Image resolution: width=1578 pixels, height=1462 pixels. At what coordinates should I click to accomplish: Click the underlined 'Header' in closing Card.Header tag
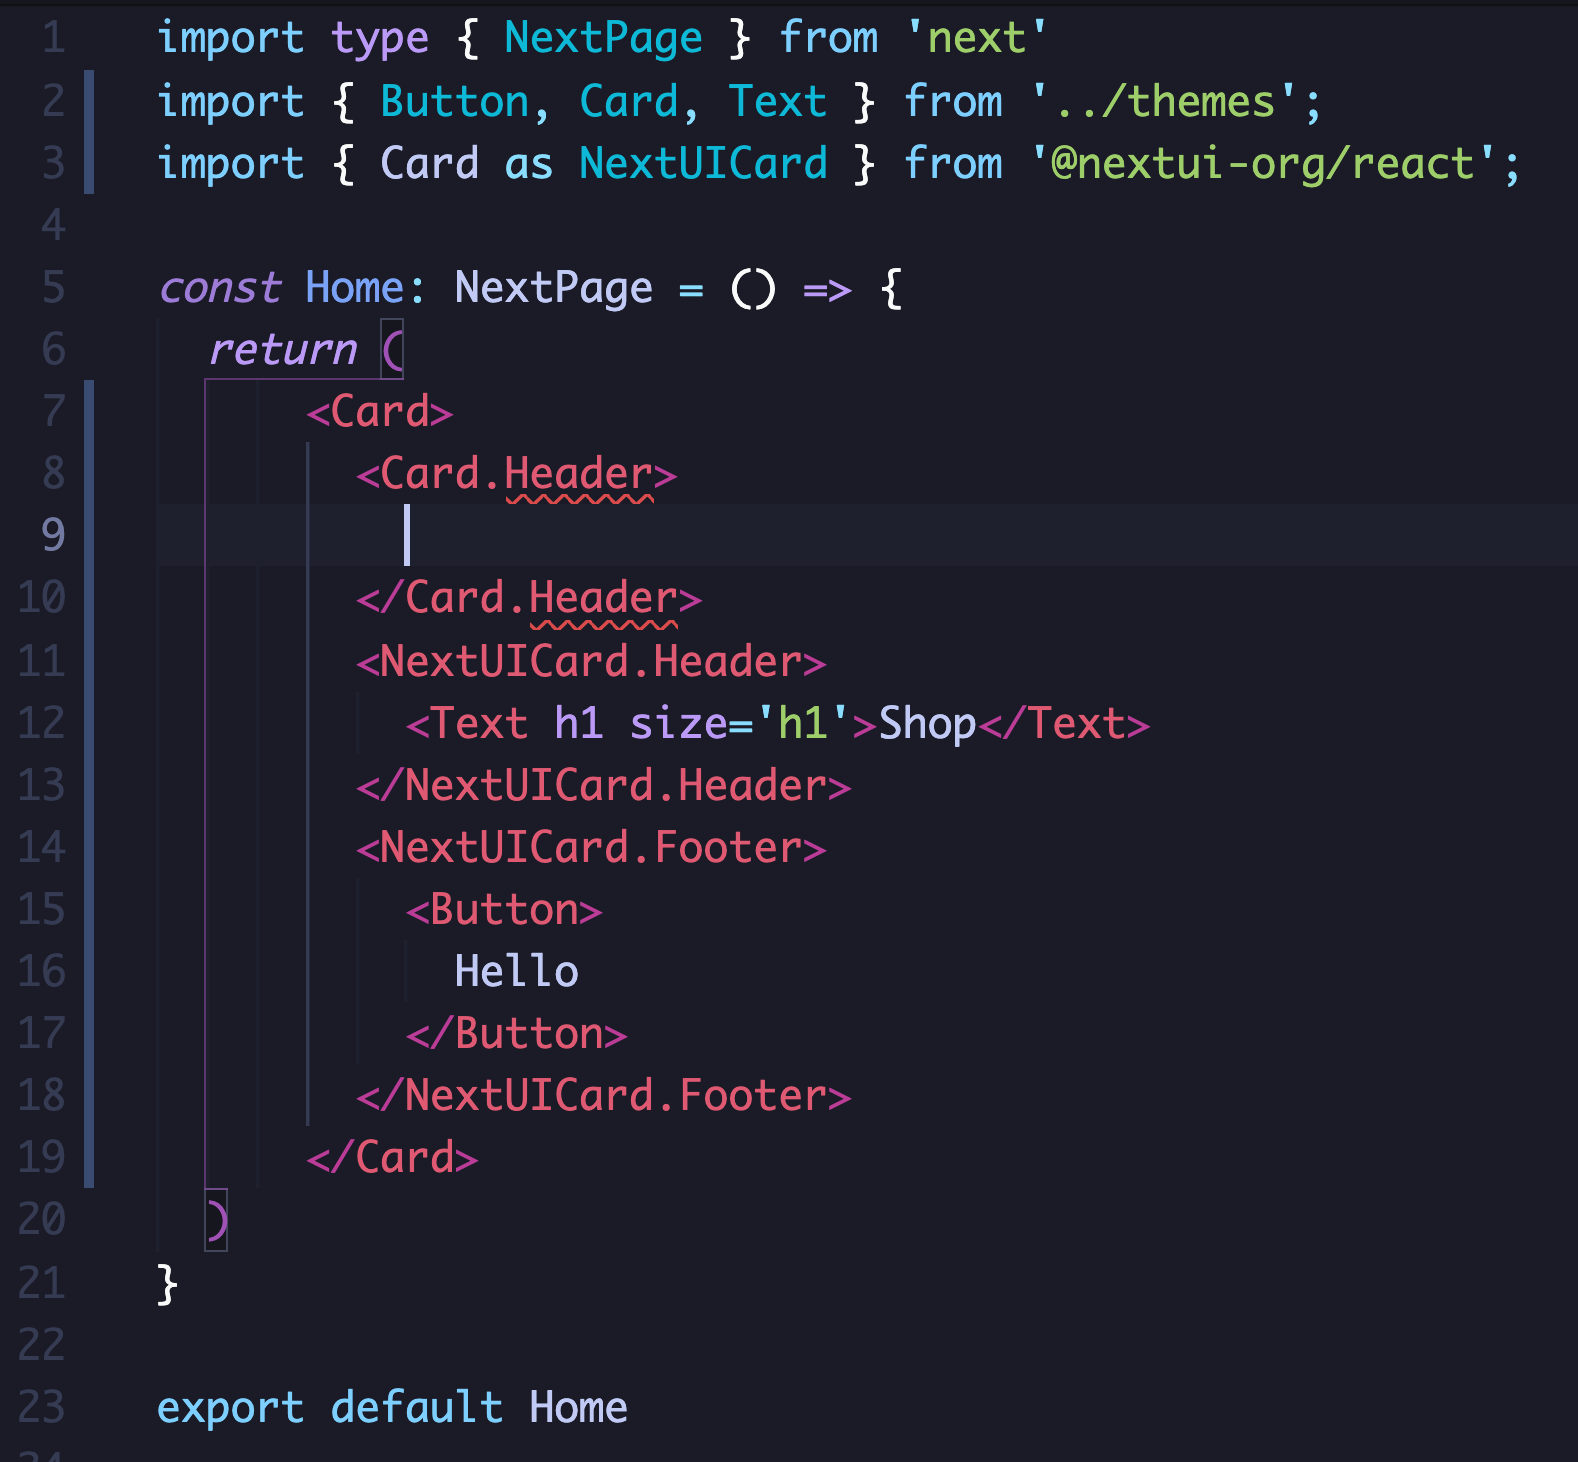coord(603,598)
